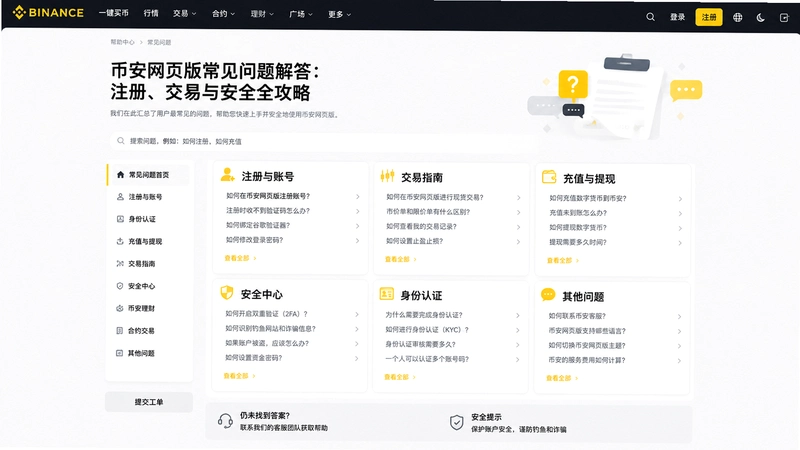Open question 如何进行身份认证 (KYC)?
This screenshot has height=450, width=800.
[427, 330]
